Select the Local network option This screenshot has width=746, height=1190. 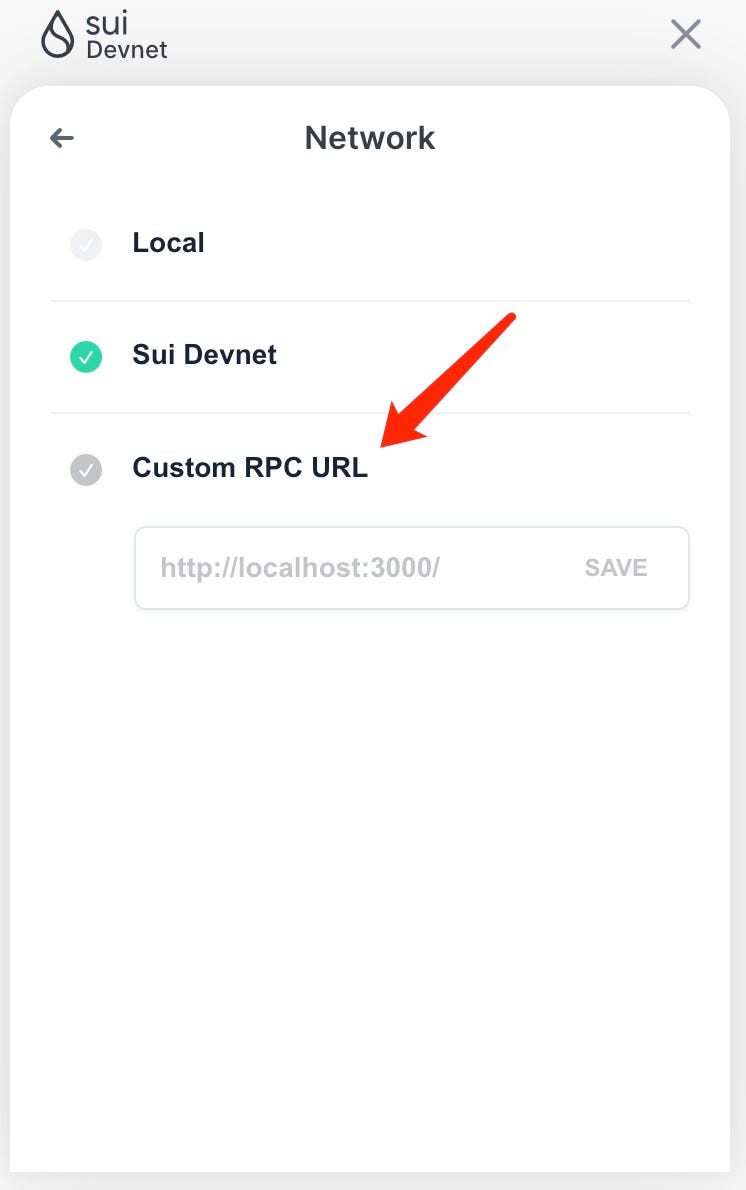[168, 242]
